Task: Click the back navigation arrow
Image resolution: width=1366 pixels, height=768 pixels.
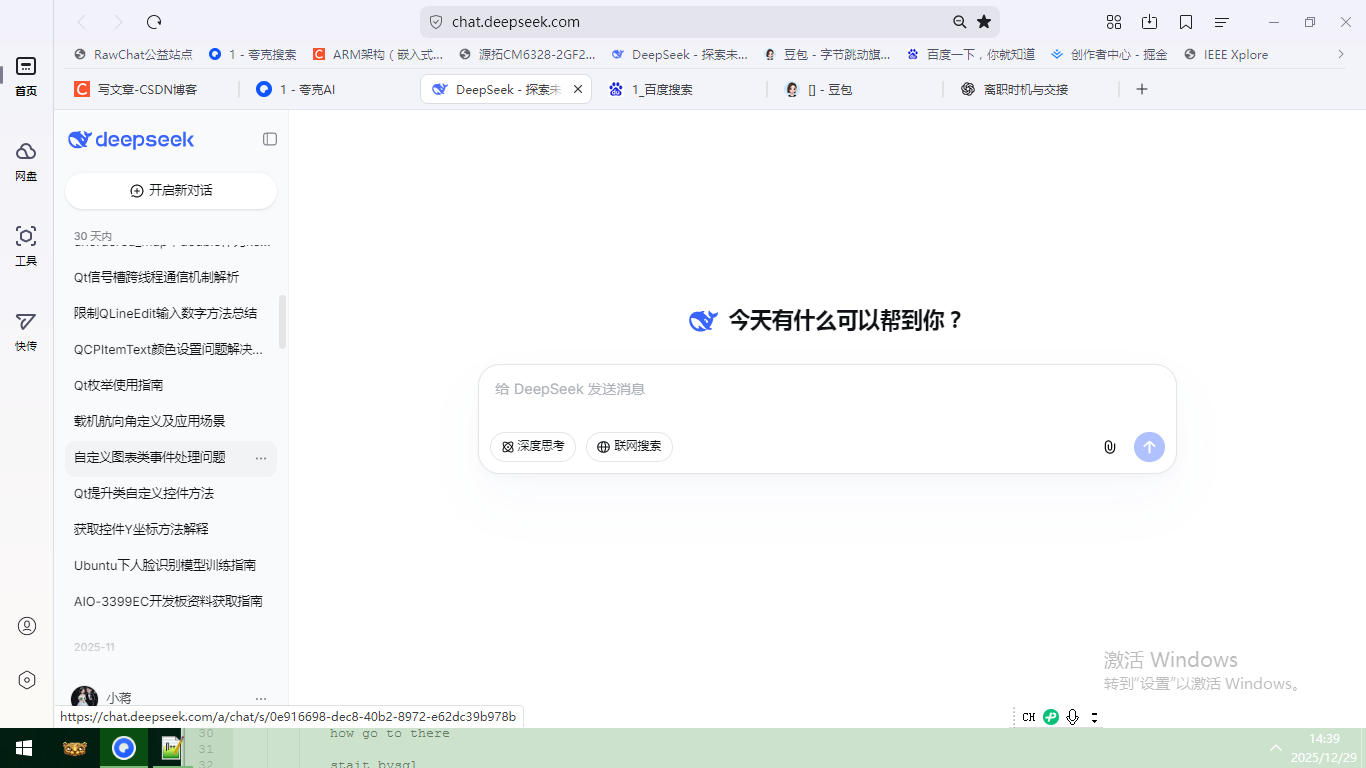Action: click(x=82, y=22)
